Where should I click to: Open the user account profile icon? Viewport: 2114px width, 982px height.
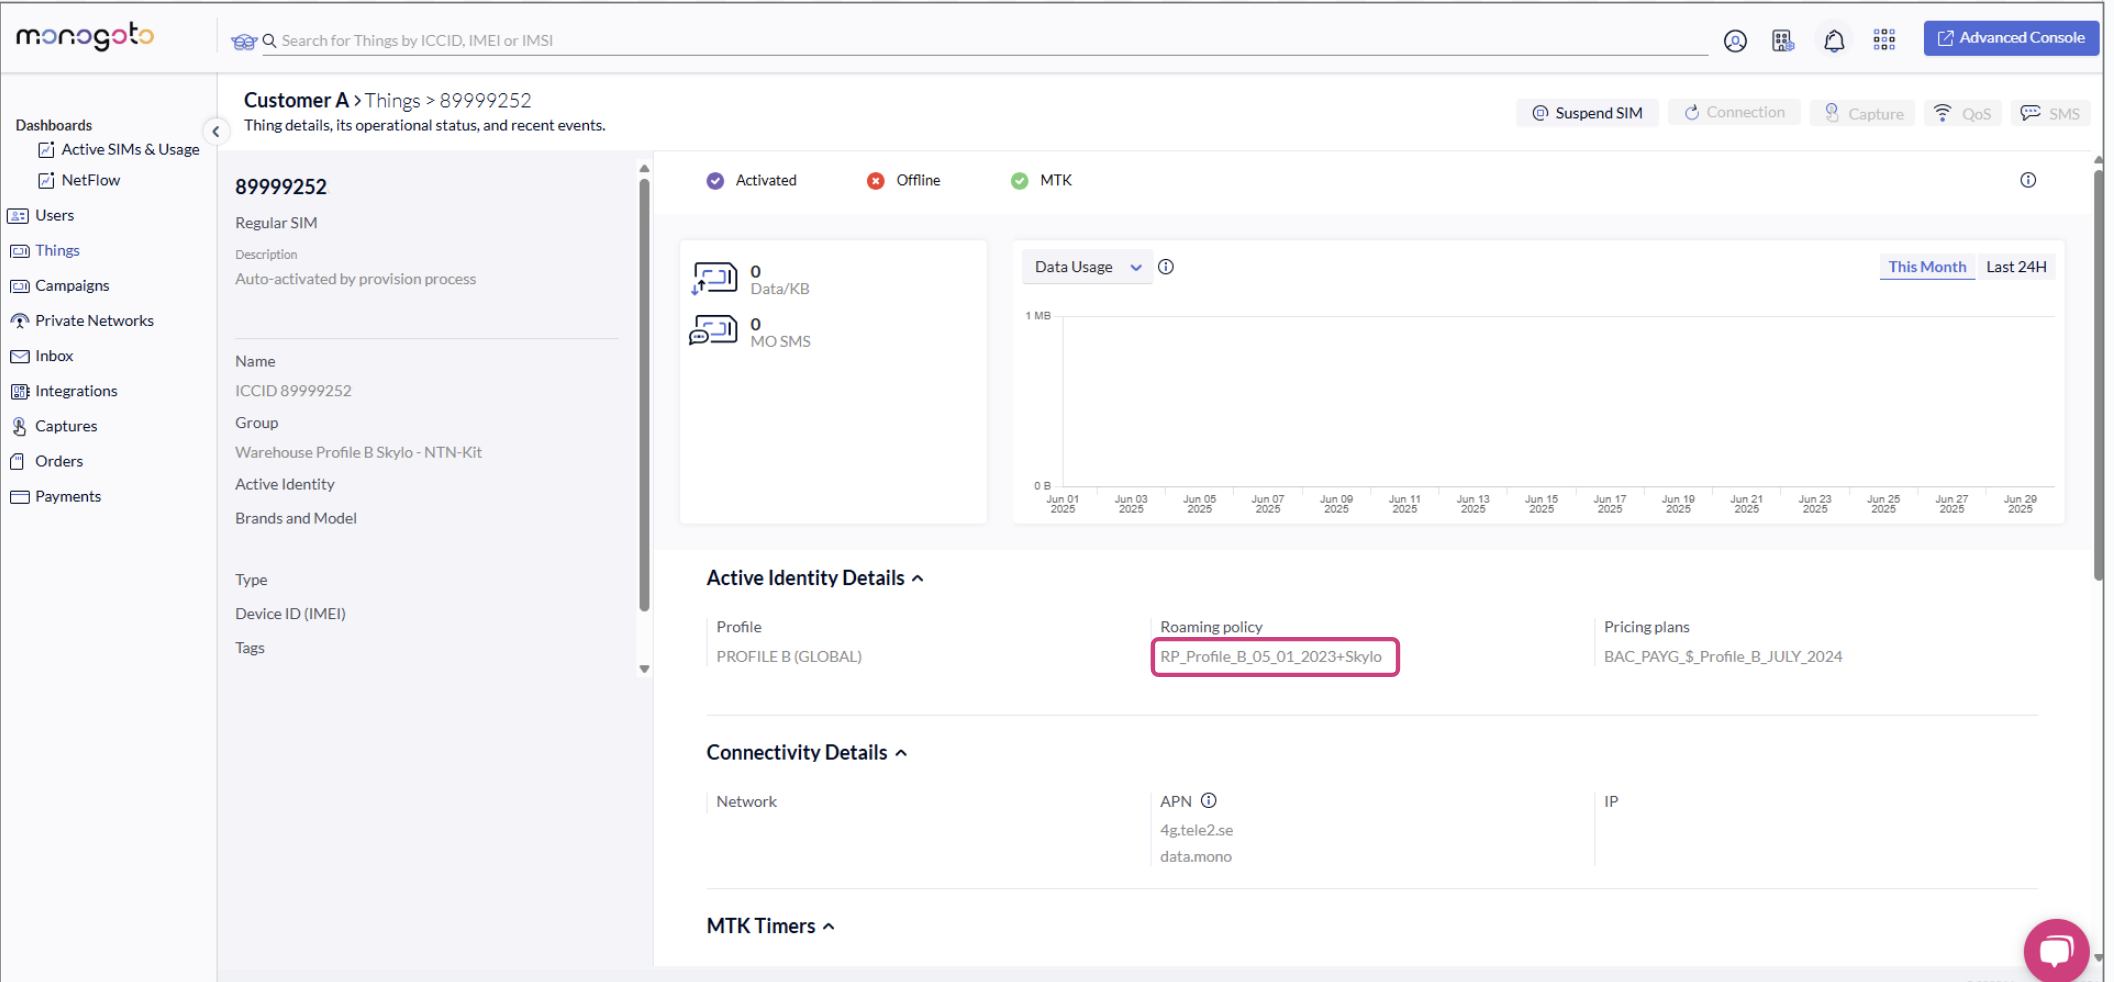coord(1735,40)
